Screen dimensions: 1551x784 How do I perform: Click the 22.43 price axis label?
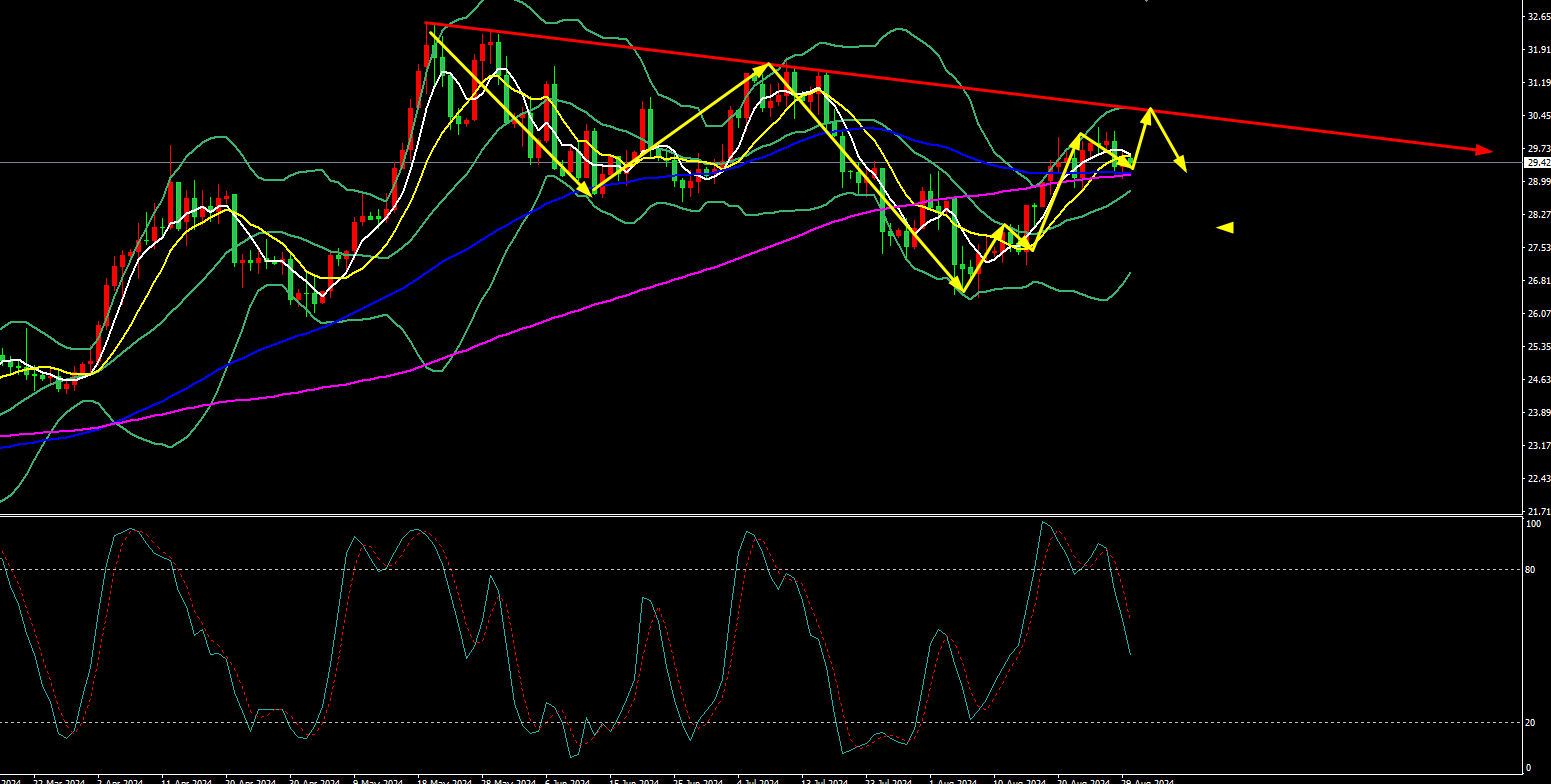pyautogui.click(x=1538, y=479)
